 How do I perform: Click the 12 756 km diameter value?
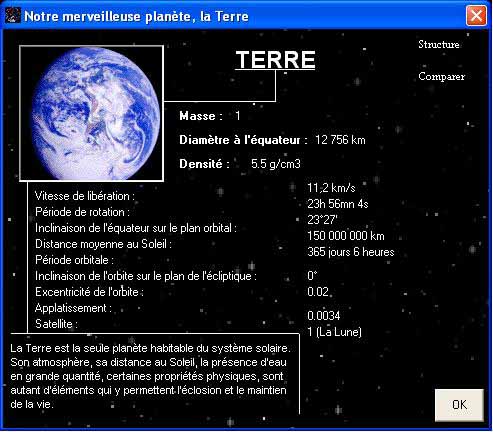pos(340,140)
